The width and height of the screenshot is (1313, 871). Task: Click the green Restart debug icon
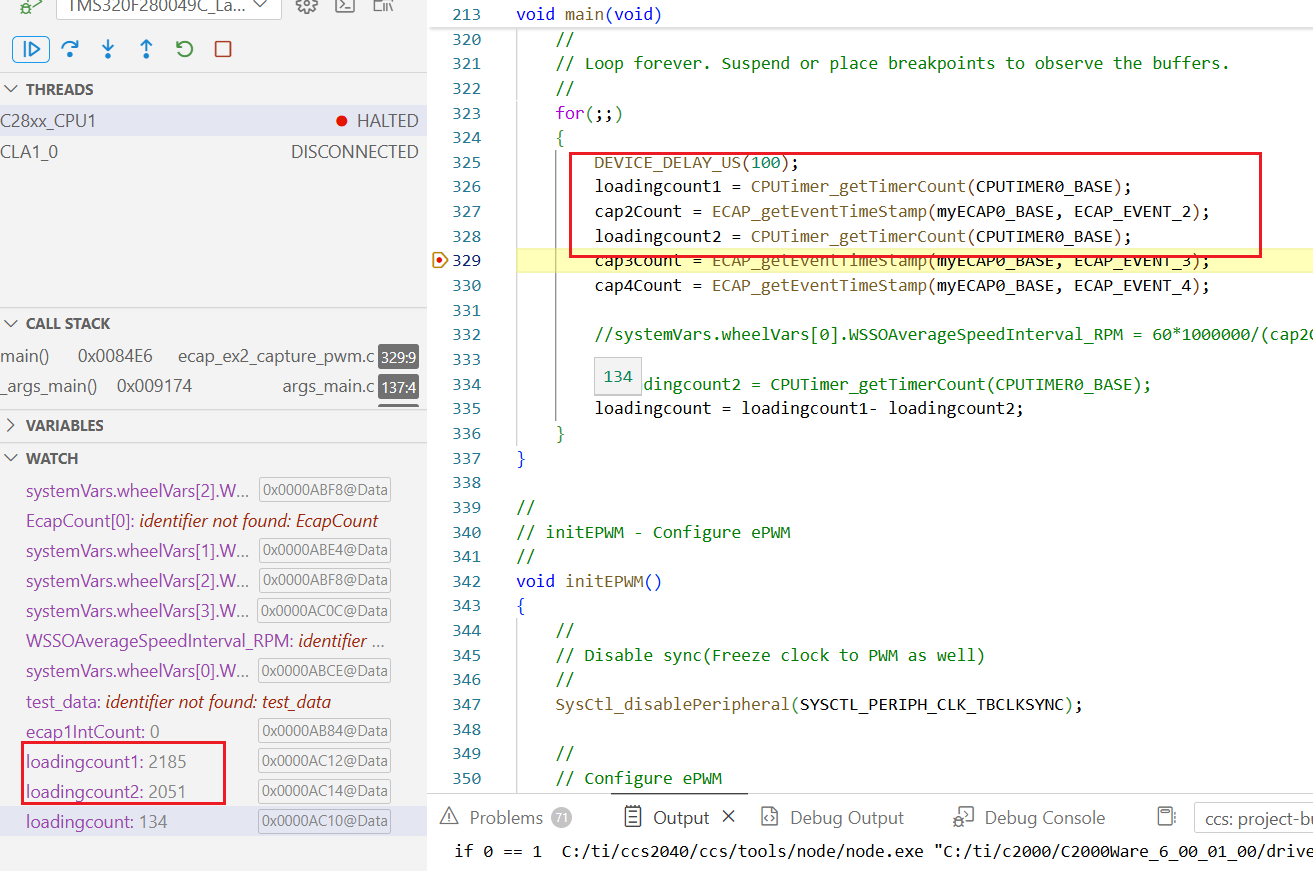[184, 49]
